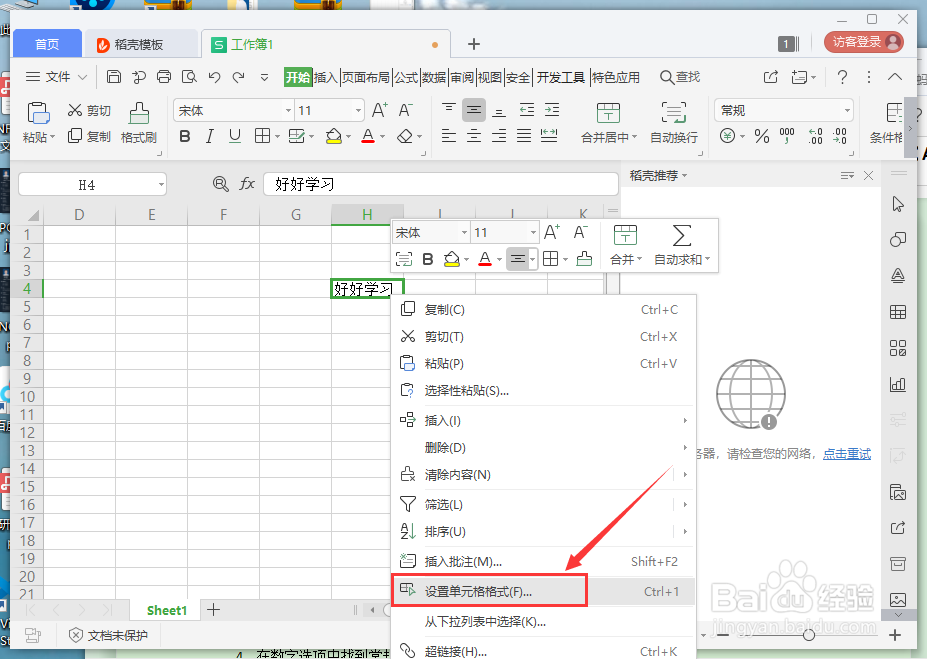
Task: Undo the last action
Action: point(214,77)
